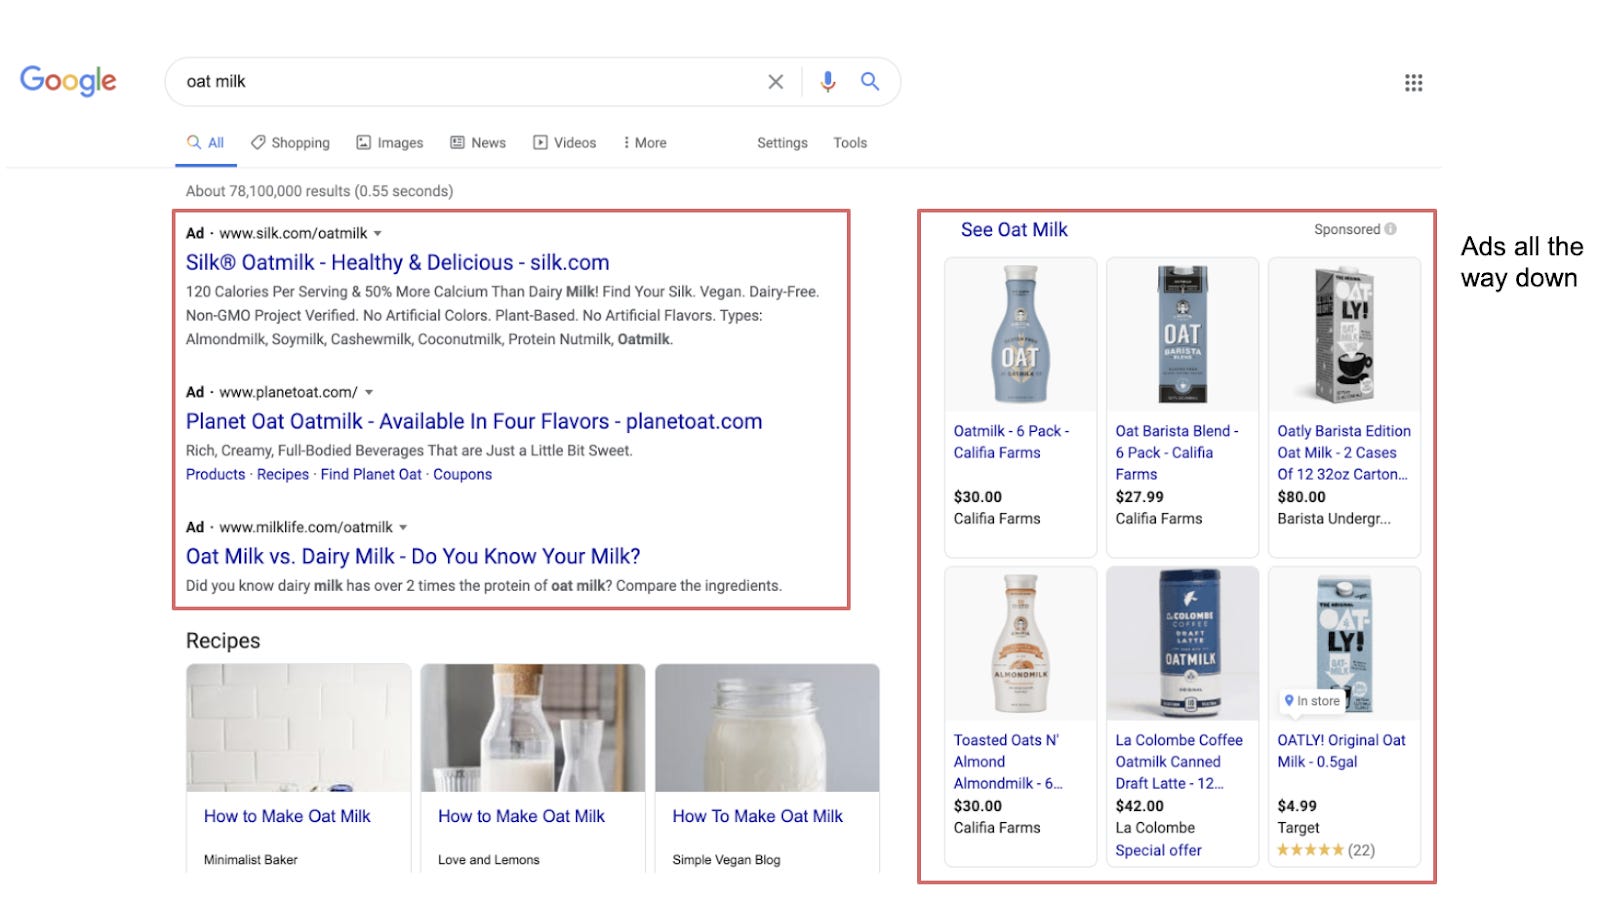Open La Colombe Coffee Oatmilk Canned title
Screen dimensions: 1600x901
(x=1179, y=762)
